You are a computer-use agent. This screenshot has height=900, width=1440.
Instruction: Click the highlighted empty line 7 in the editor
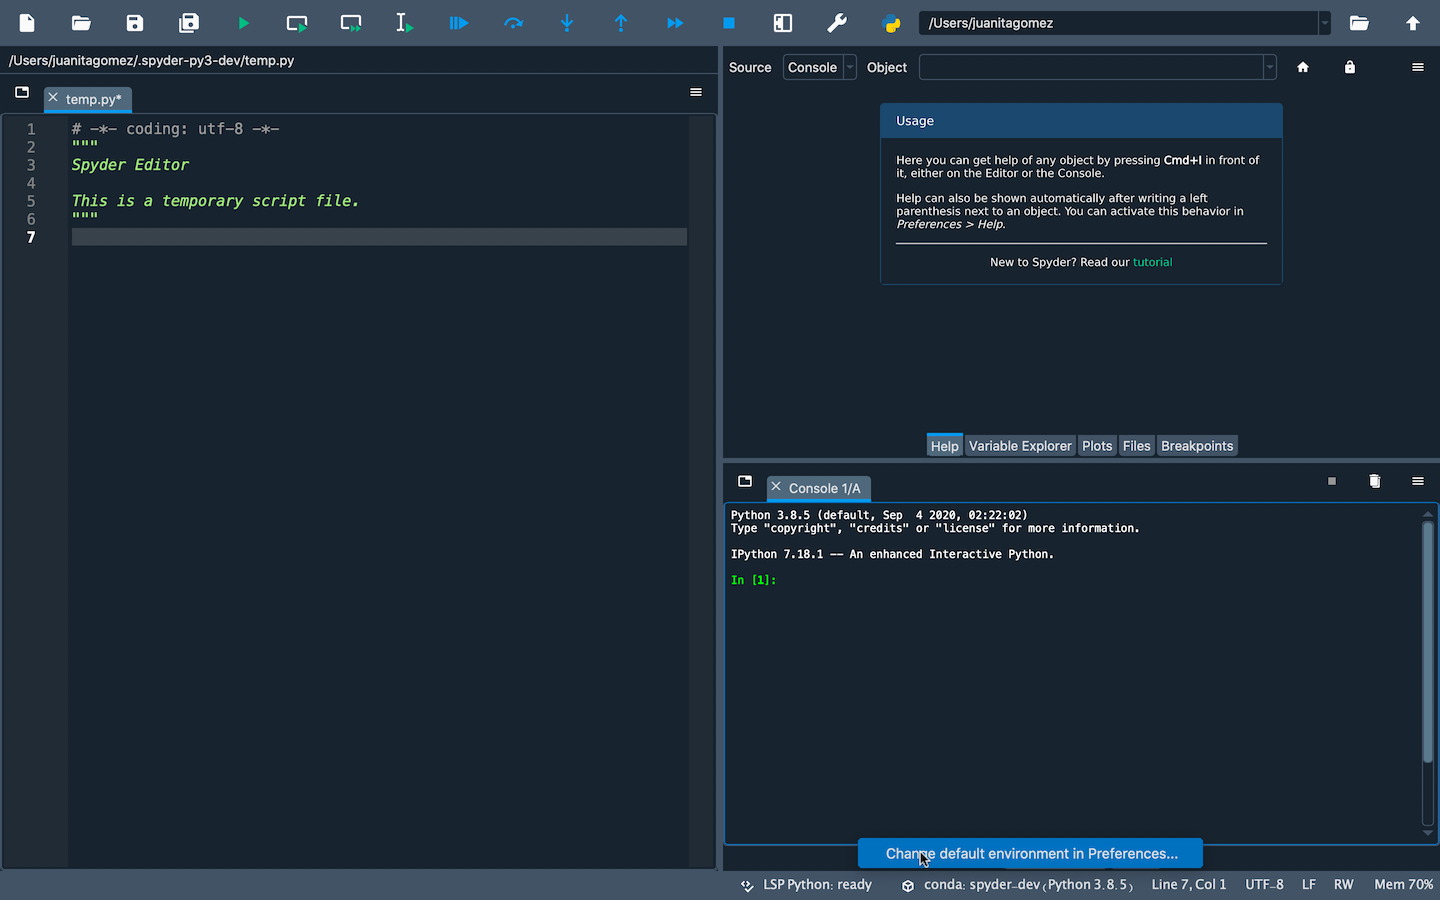pyautogui.click(x=379, y=237)
